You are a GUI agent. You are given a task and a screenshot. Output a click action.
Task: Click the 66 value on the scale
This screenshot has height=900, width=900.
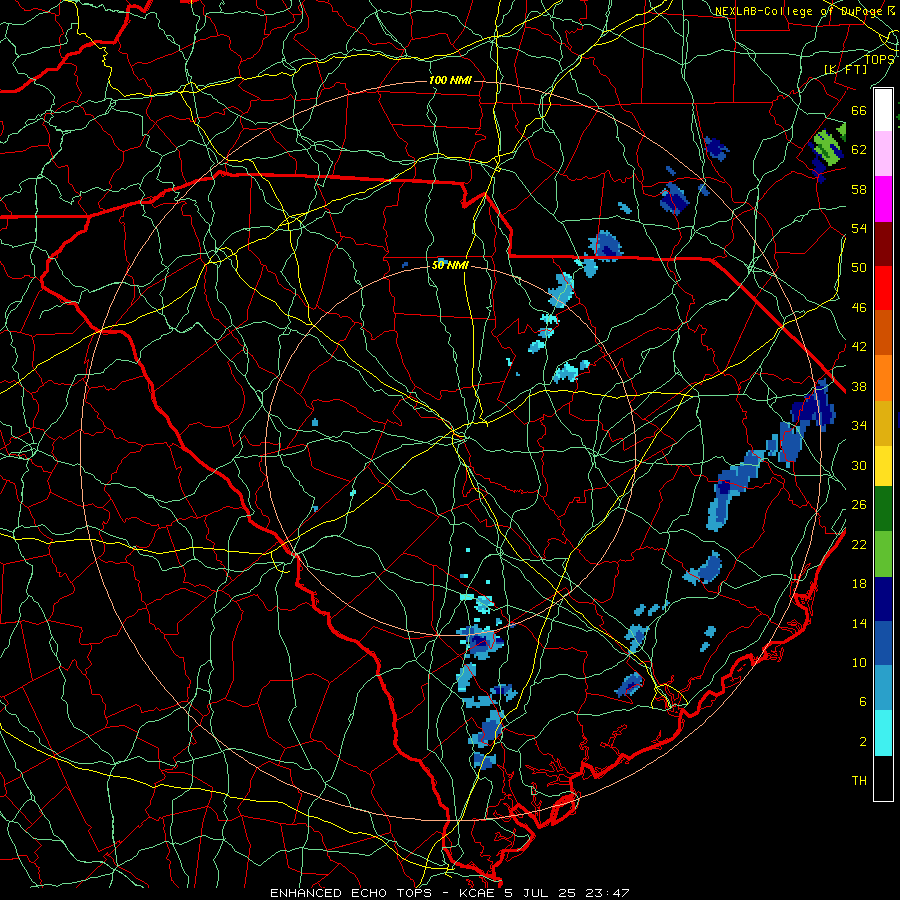(x=859, y=110)
